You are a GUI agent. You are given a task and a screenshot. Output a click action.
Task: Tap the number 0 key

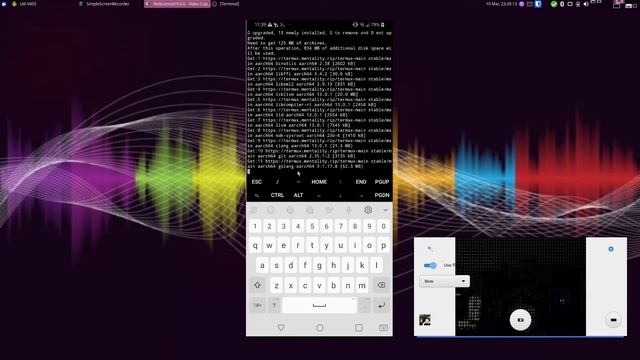383,226
